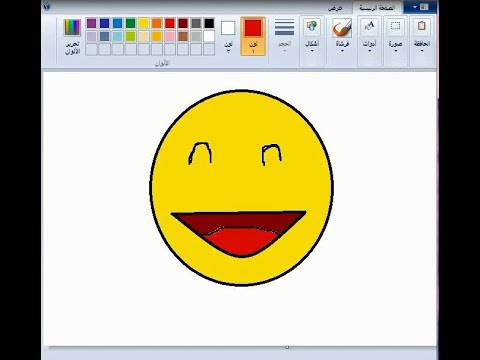This screenshot has width=480, height=360.
Task: Pick the pink rose color swatch
Action: click(170, 36)
